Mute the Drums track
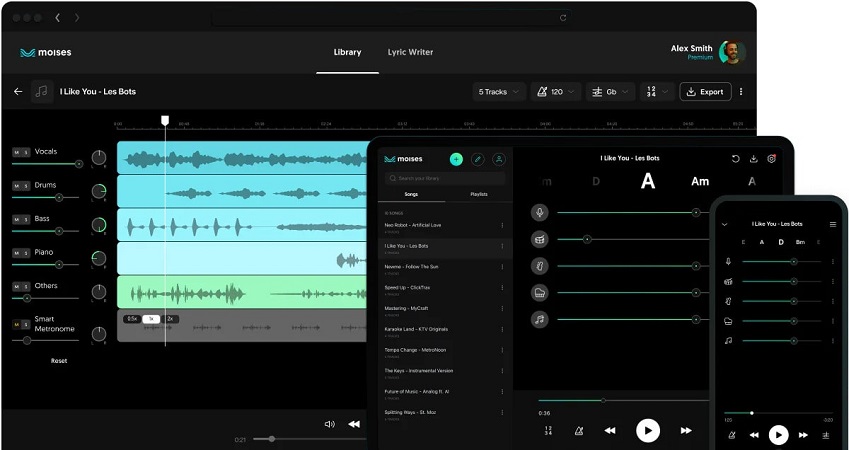The image size is (849, 450). [17, 186]
